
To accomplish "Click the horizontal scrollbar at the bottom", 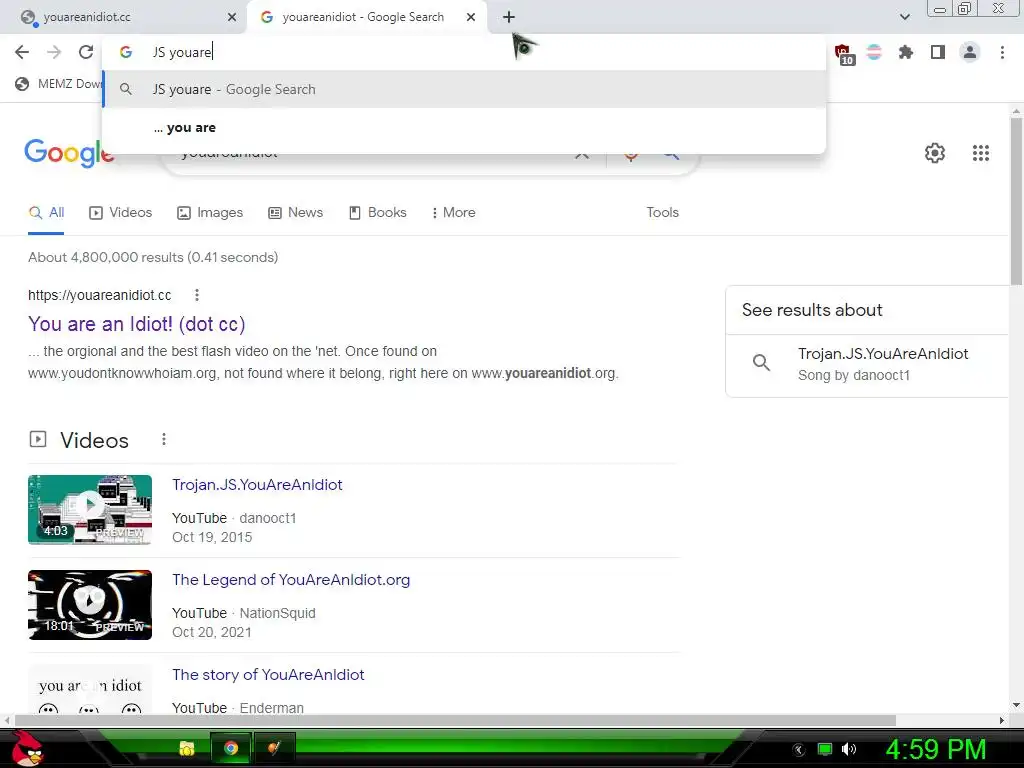I will coord(455,720).
